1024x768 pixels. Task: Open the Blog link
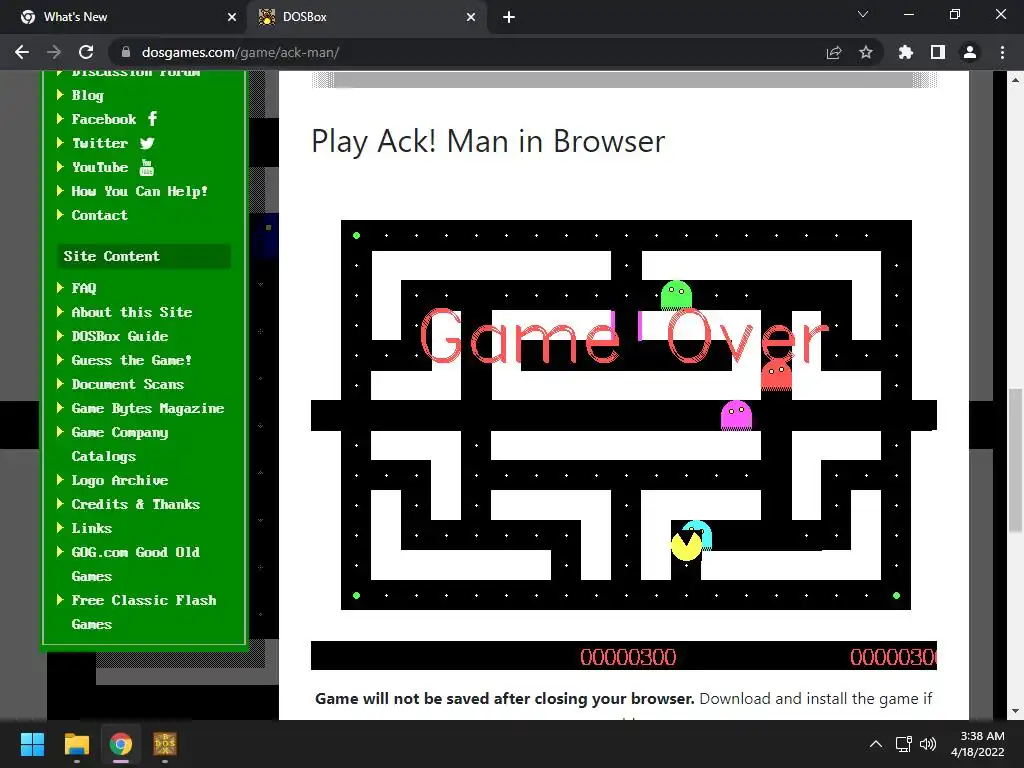(x=88, y=95)
